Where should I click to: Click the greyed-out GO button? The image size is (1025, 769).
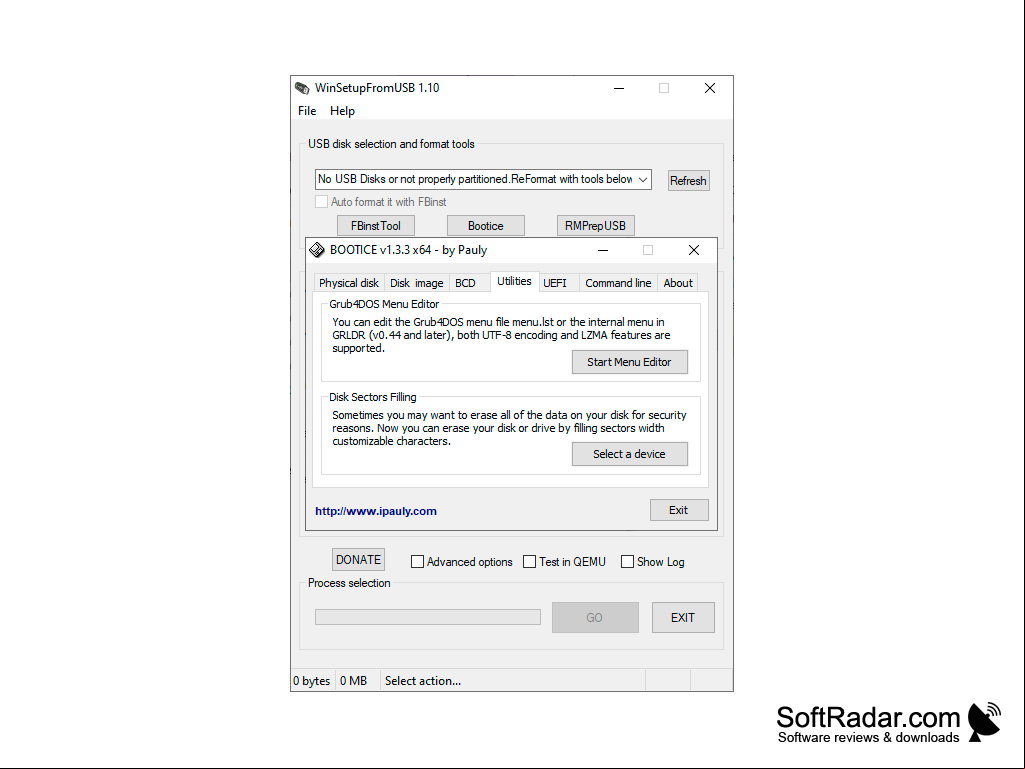point(595,617)
